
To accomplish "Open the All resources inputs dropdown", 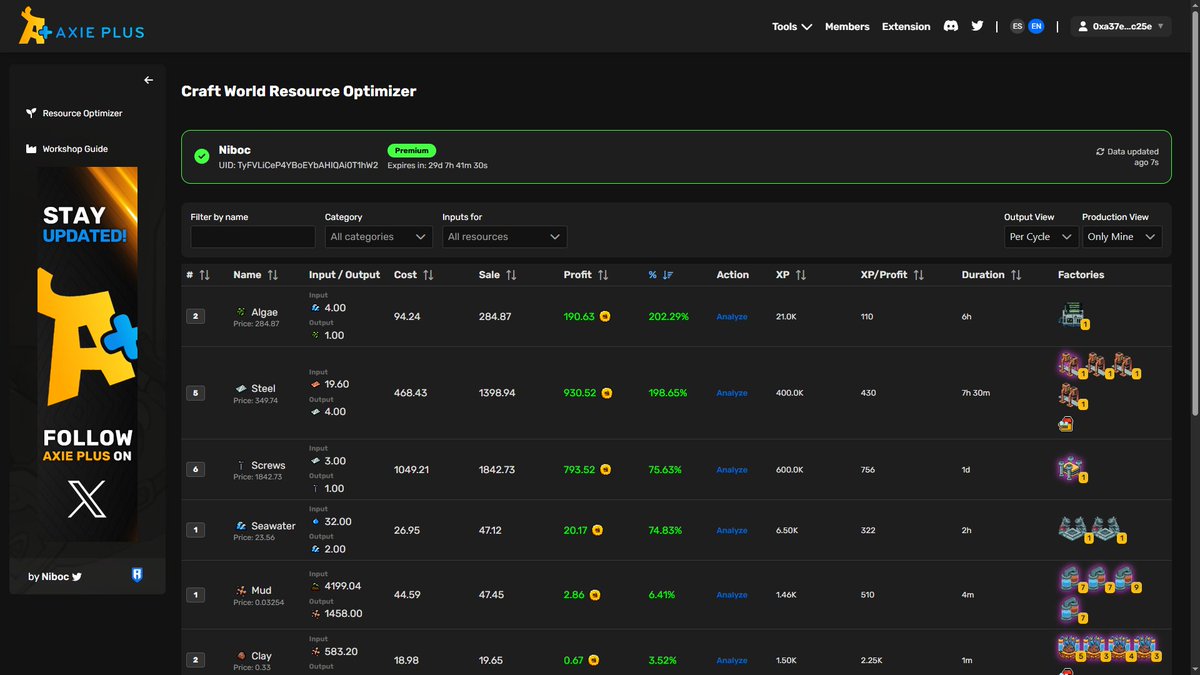I will tap(504, 237).
